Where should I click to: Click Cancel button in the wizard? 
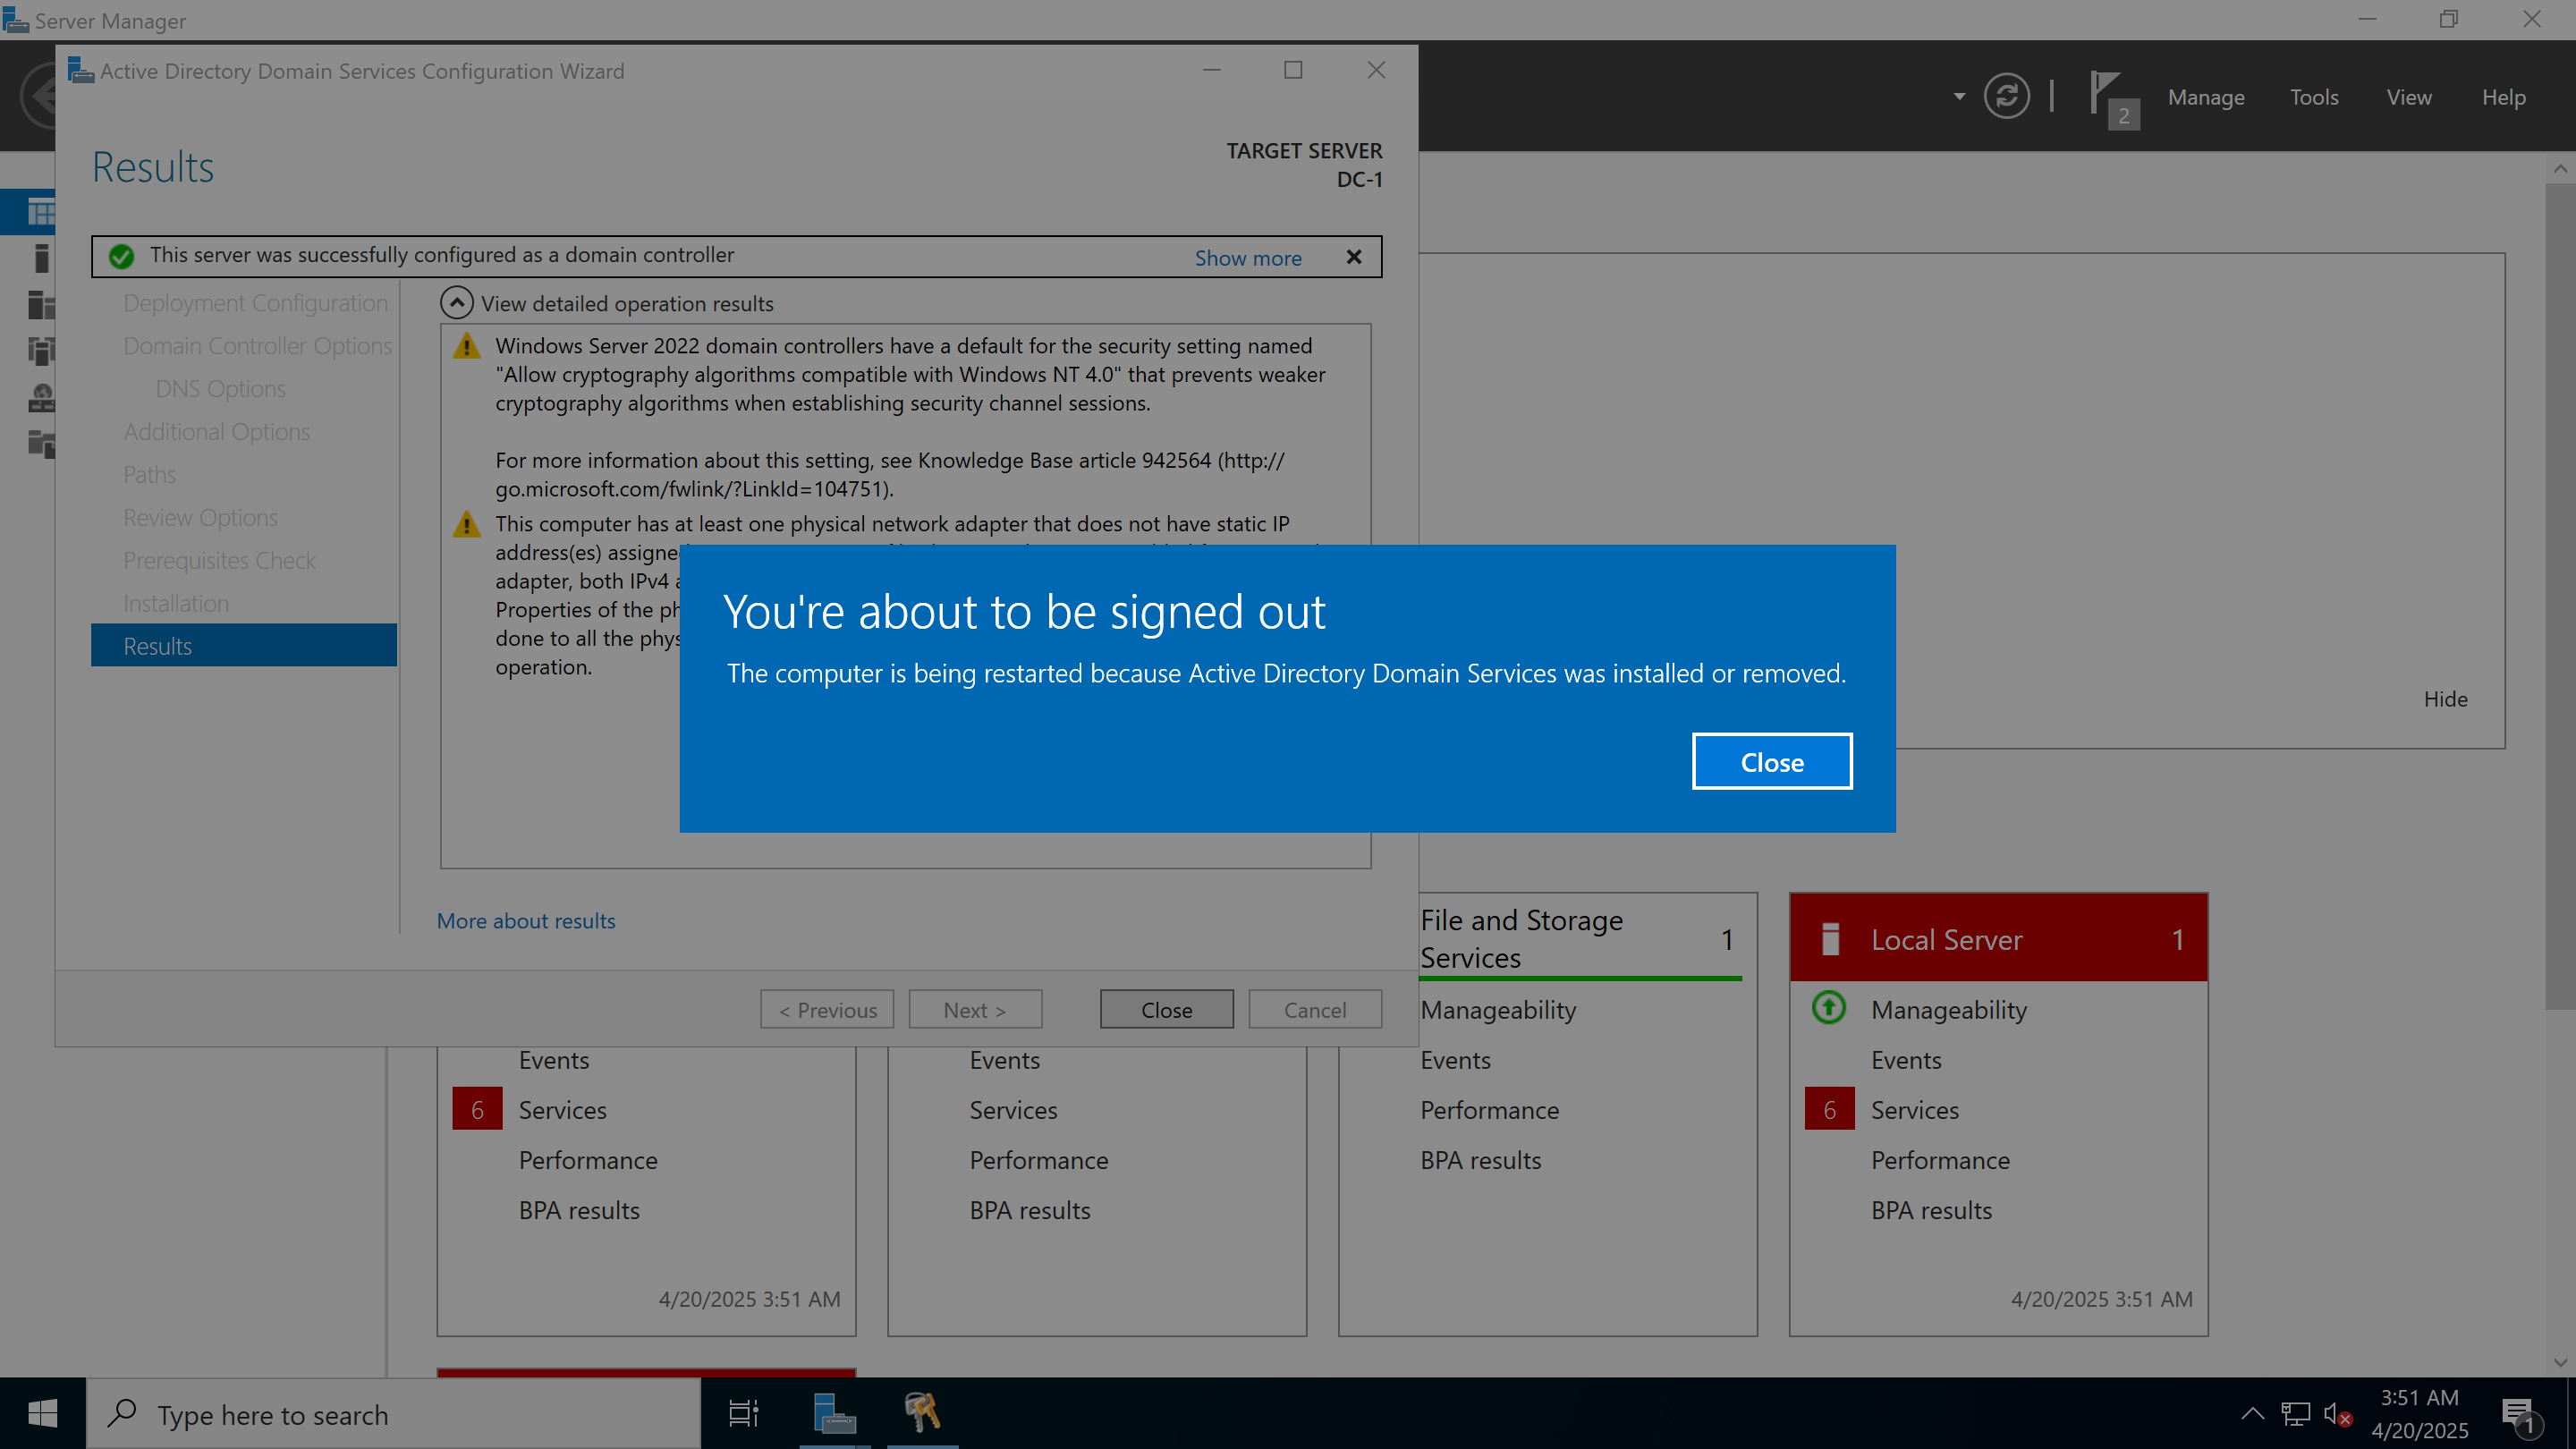point(1315,1010)
